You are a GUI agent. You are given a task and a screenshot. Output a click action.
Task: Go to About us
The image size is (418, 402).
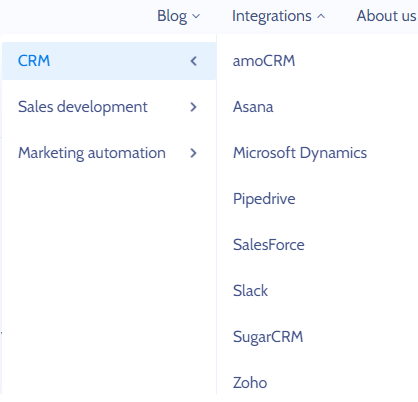pos(386,16)
